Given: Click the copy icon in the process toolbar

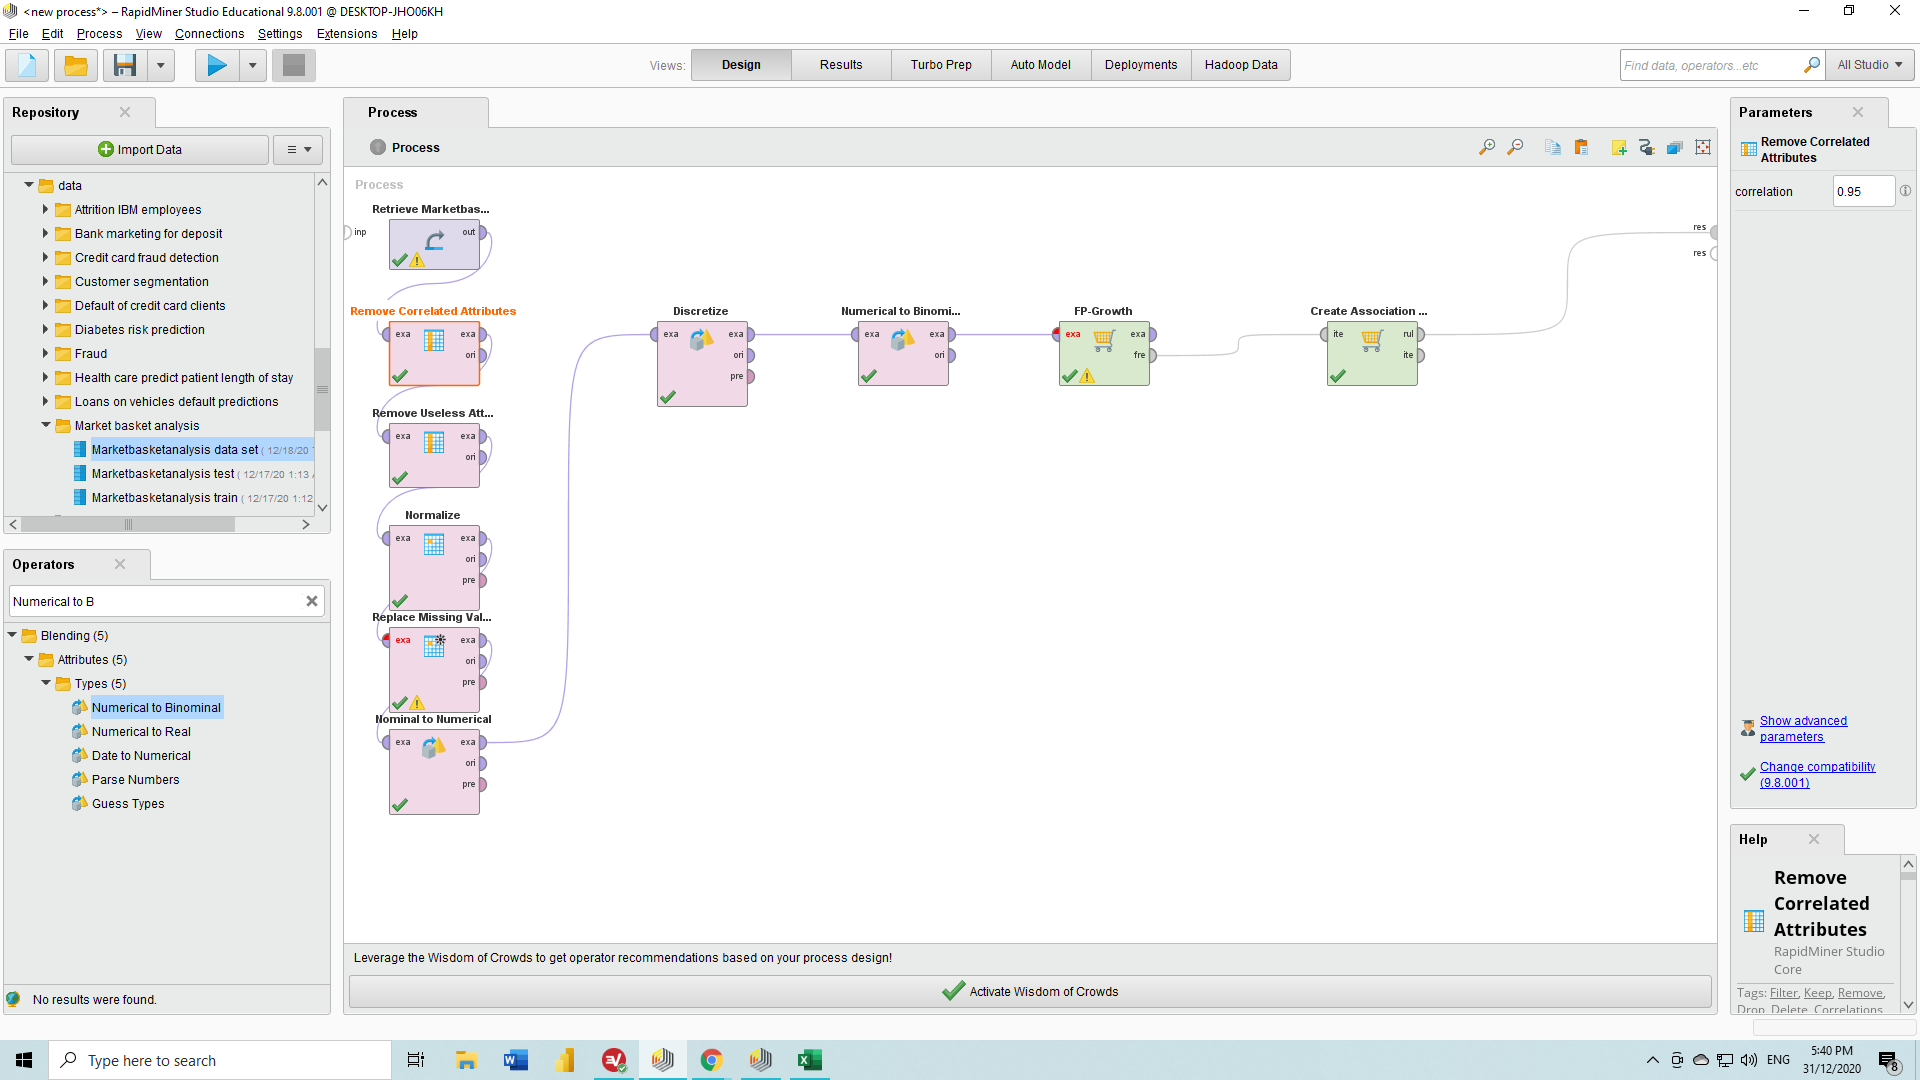Looking at the screenshot, I should tap(1553, 148).
